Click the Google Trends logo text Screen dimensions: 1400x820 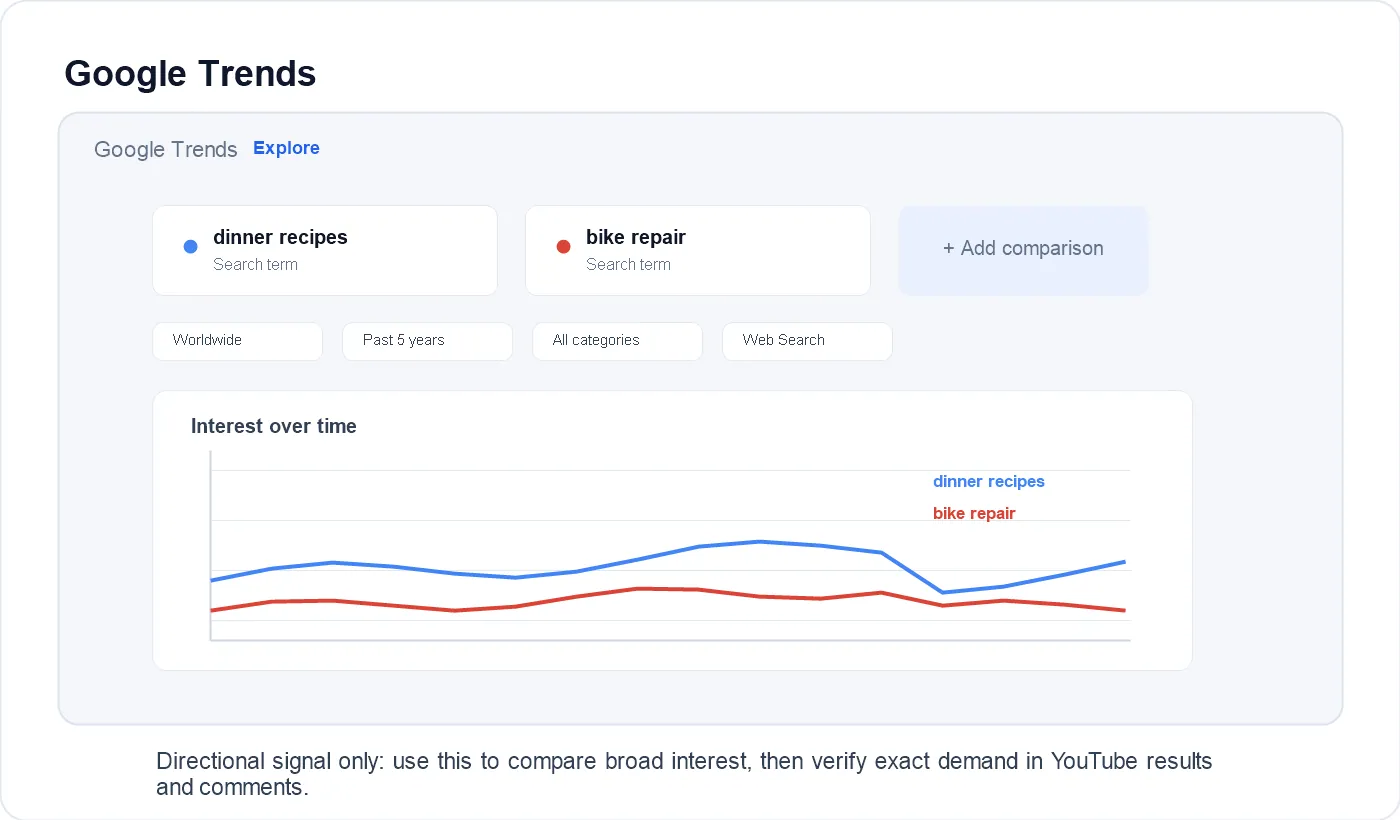166,150
